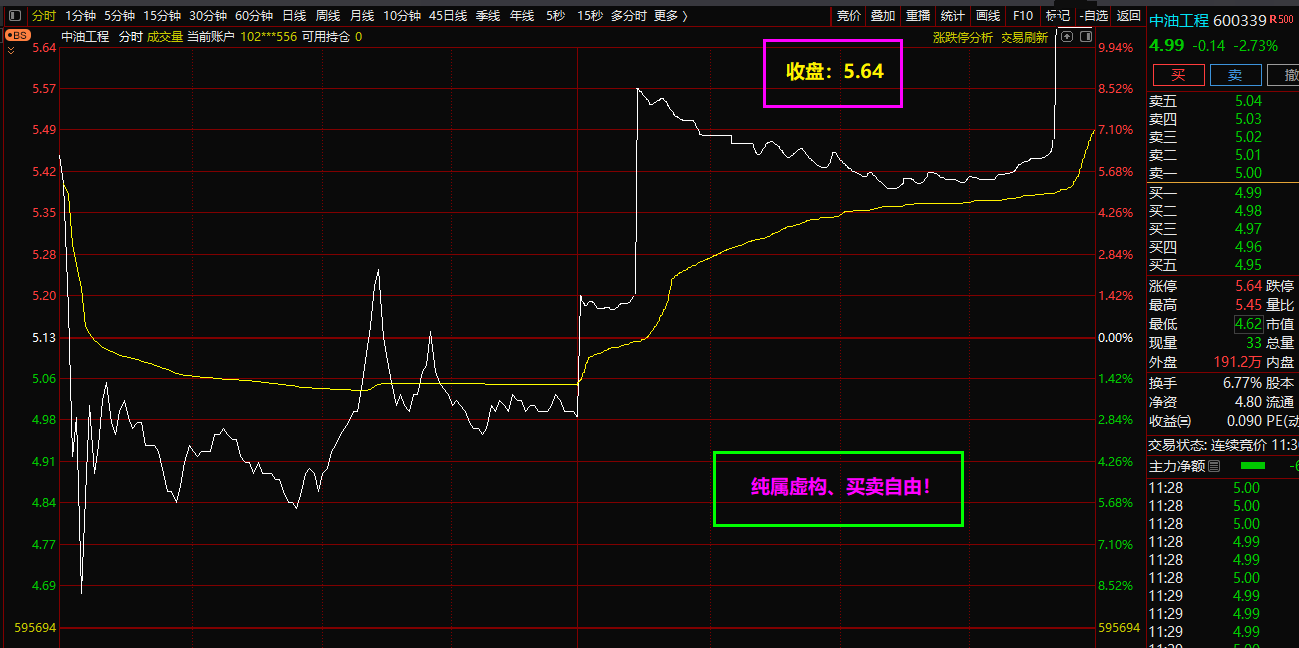
Task: Click the 外盘 value 191.2万
Action: pos(1236,363)
